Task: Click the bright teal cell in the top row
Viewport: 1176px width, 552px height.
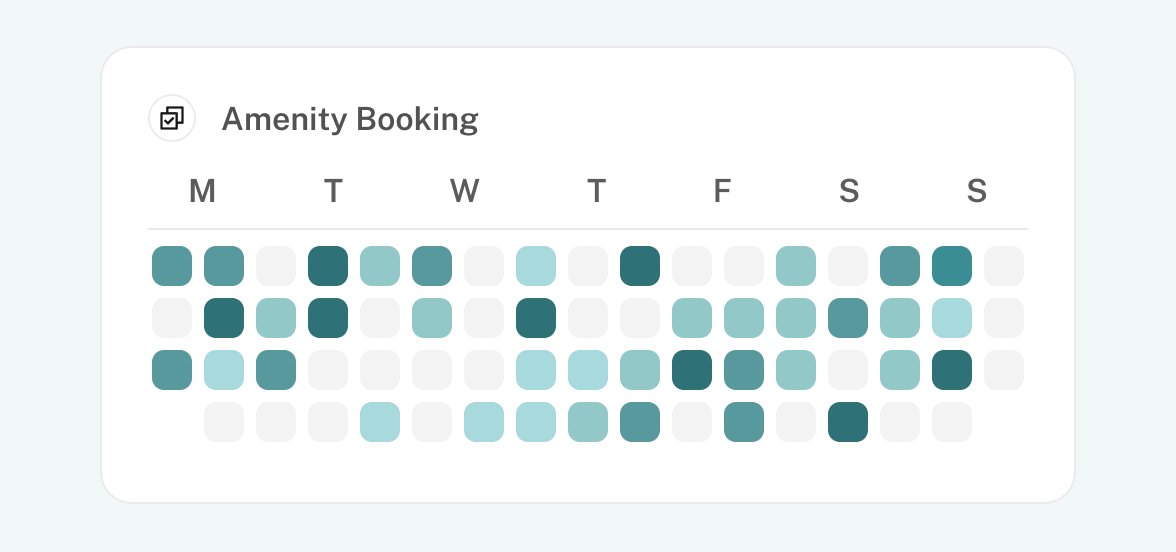Action: coord(952,266)
